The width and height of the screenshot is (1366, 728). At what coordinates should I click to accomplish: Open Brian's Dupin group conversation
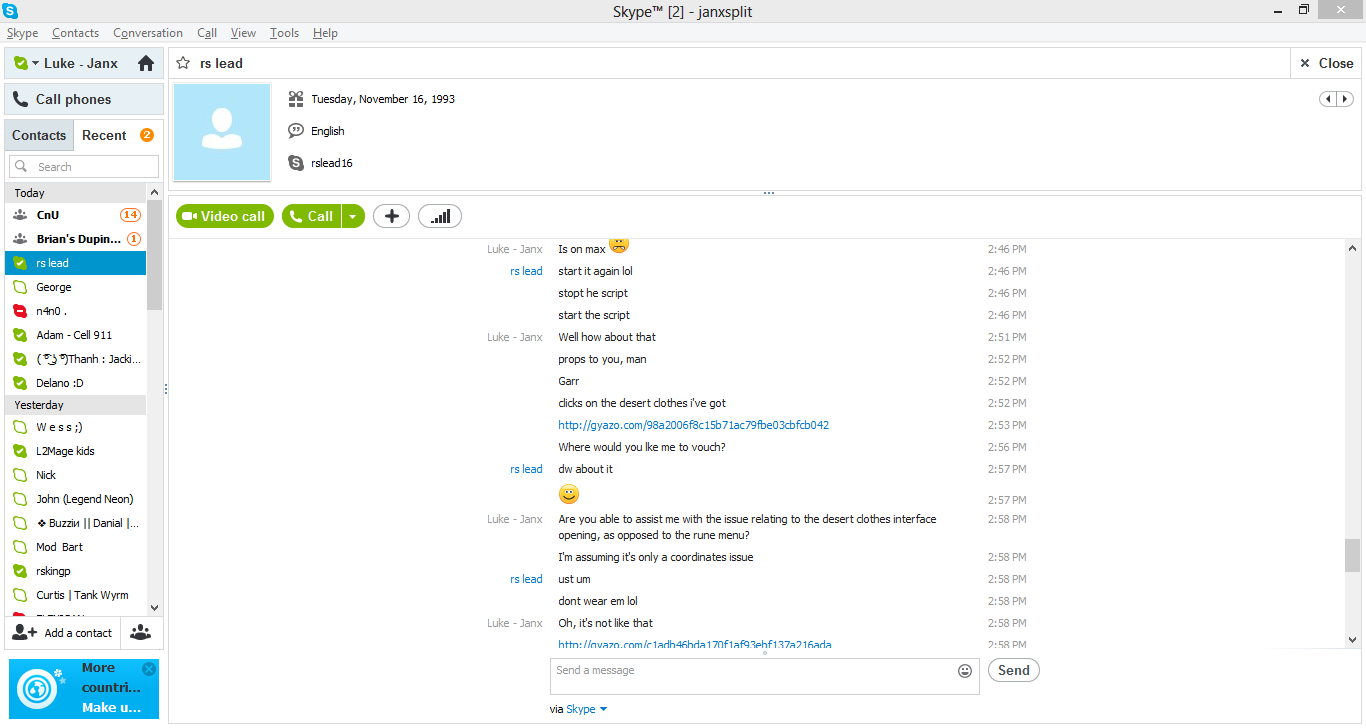coord(76,239)
